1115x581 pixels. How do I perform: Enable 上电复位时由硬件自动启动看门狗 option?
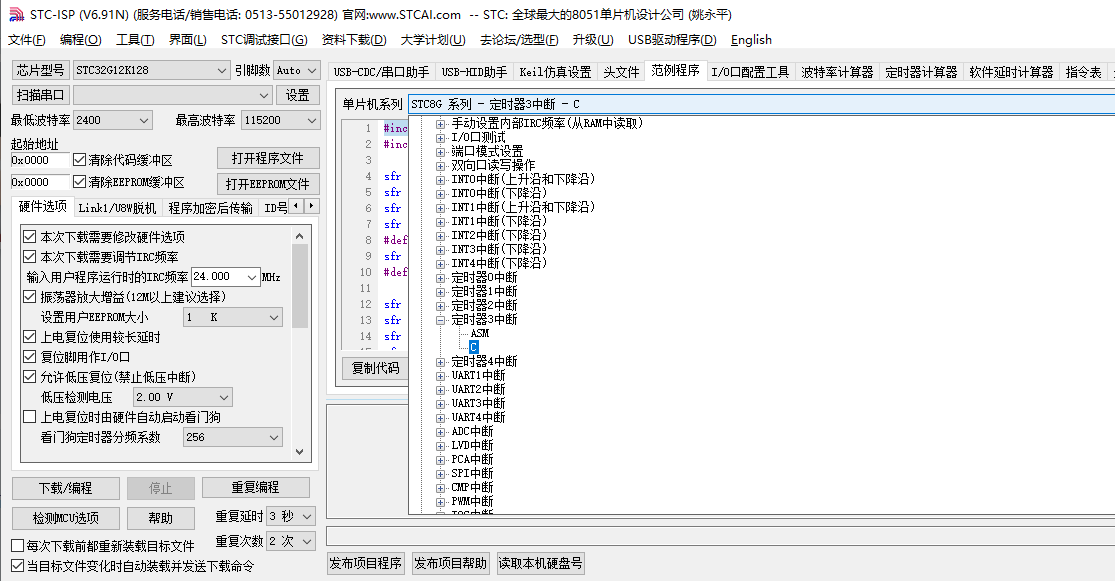point(30,417)
